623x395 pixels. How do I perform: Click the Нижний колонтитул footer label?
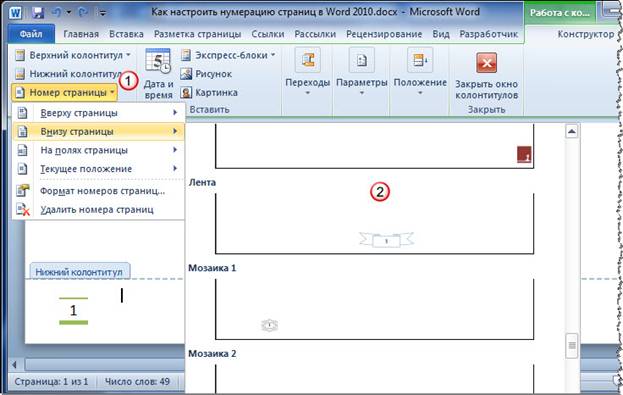pyautogui.click(x=79, y=272)
